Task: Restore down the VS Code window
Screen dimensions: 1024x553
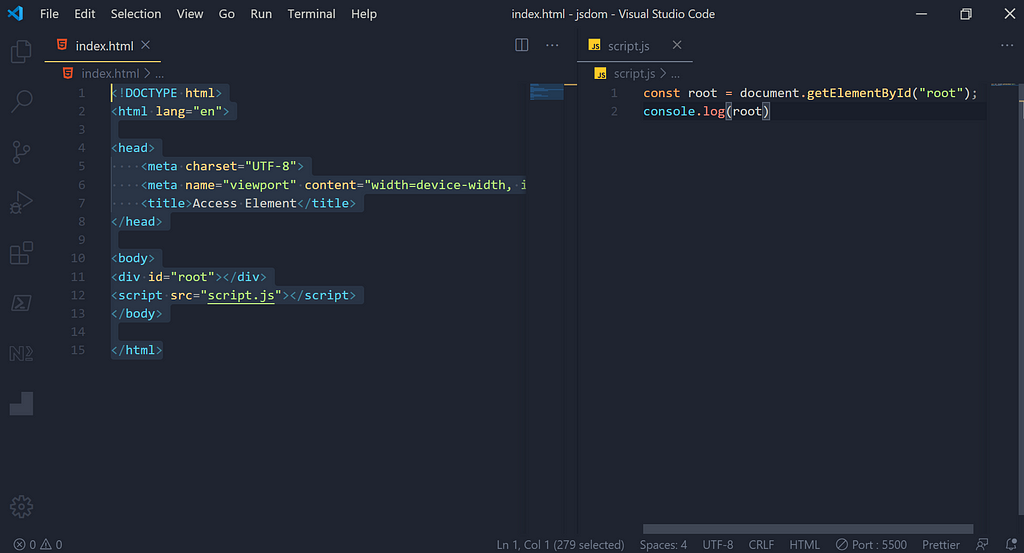Action: [x=966, y=14]
